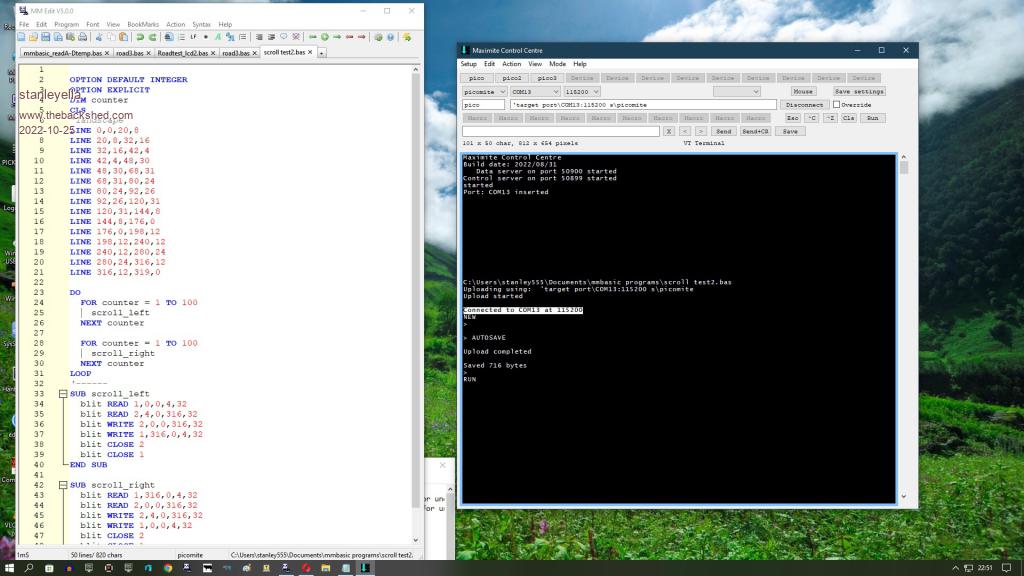Open the picomite device type dropdown

[x=502, y=91]
